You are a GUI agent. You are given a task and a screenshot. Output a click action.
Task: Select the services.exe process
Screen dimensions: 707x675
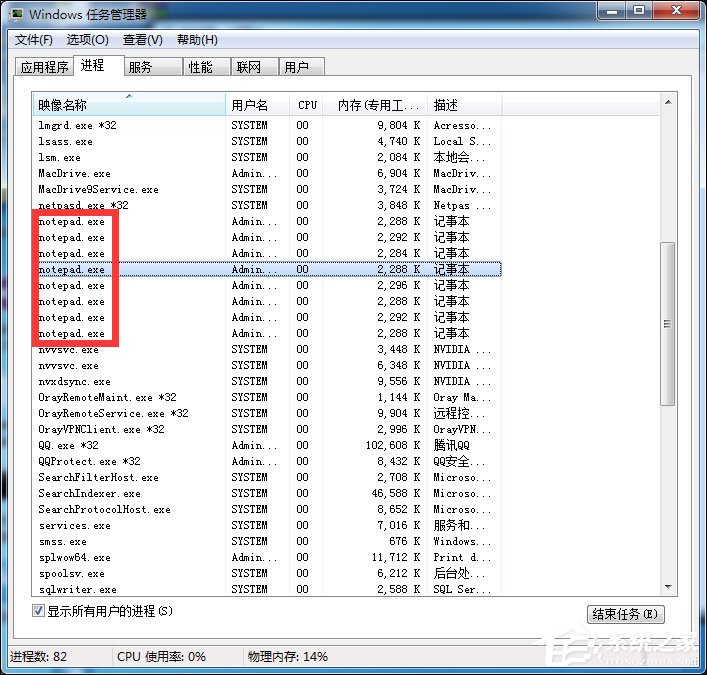267,526
